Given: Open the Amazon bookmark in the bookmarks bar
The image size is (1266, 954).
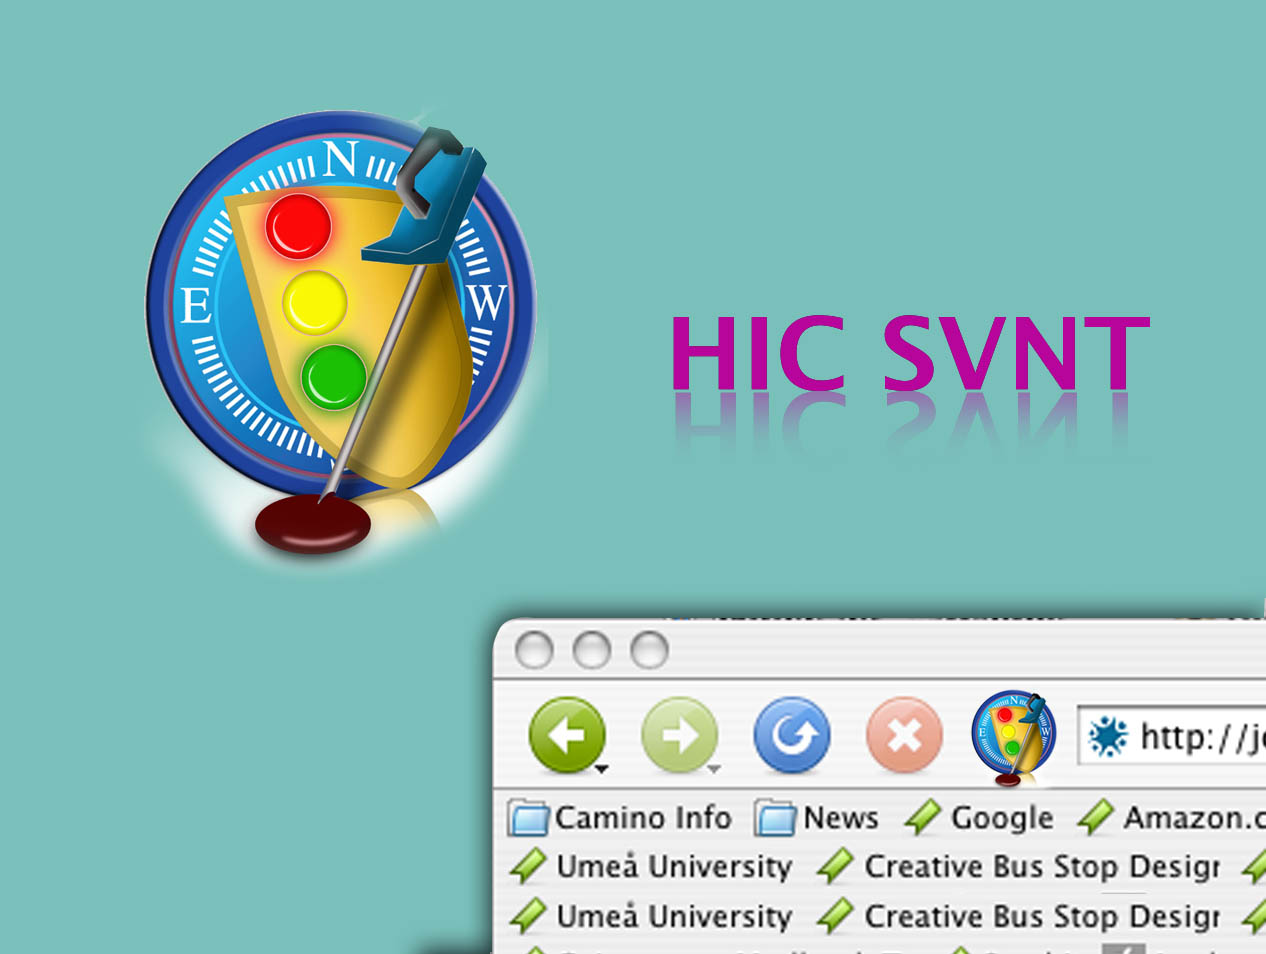Looking at the screenshot, I should [x=1171, y=818].
